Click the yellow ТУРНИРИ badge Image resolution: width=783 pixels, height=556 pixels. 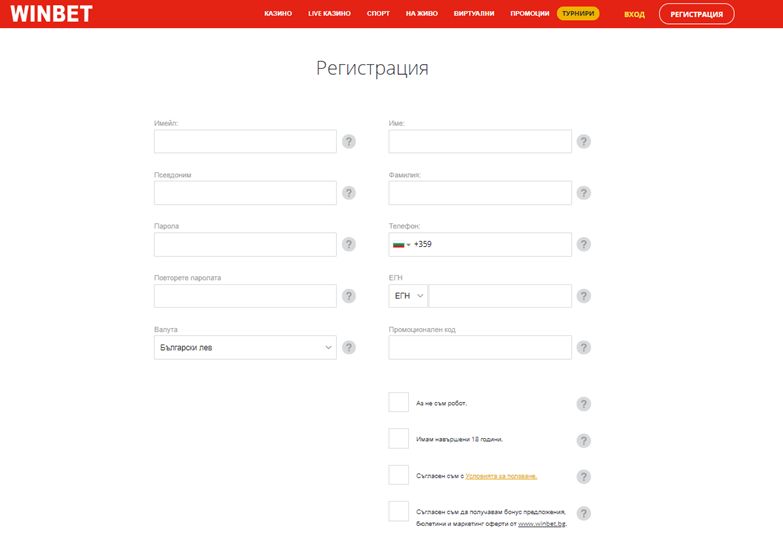point(578,14)
